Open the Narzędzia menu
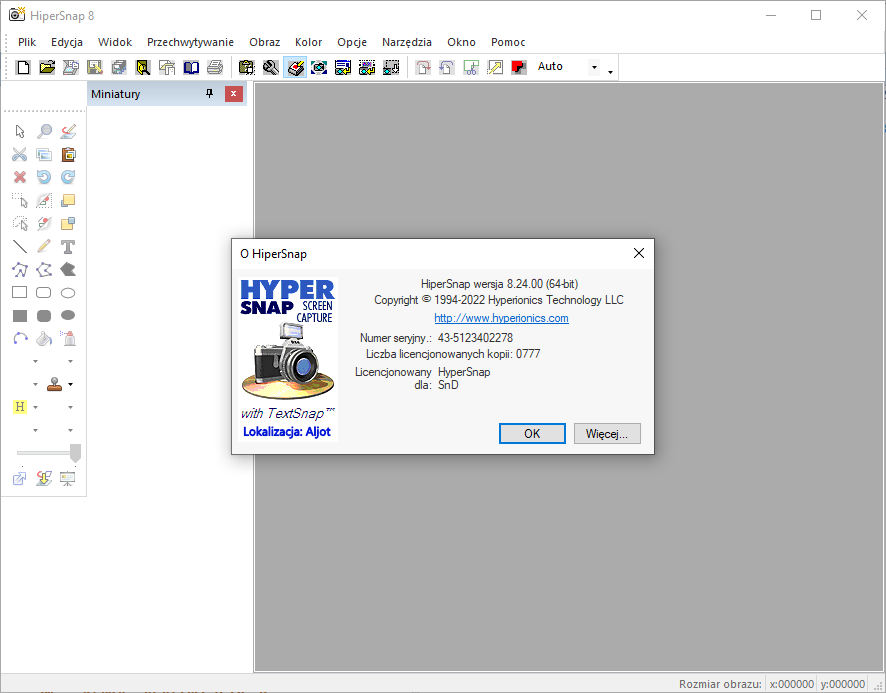 click(x=407, y=42)
